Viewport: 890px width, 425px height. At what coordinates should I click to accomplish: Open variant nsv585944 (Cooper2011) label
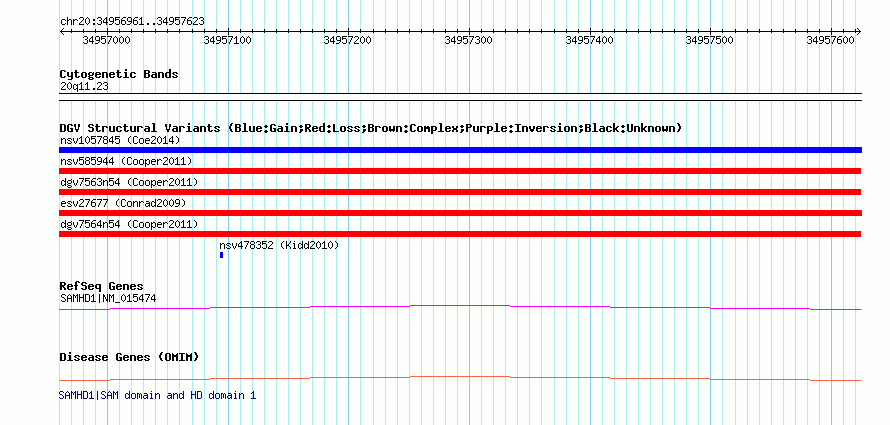click(x=126, y=161)
